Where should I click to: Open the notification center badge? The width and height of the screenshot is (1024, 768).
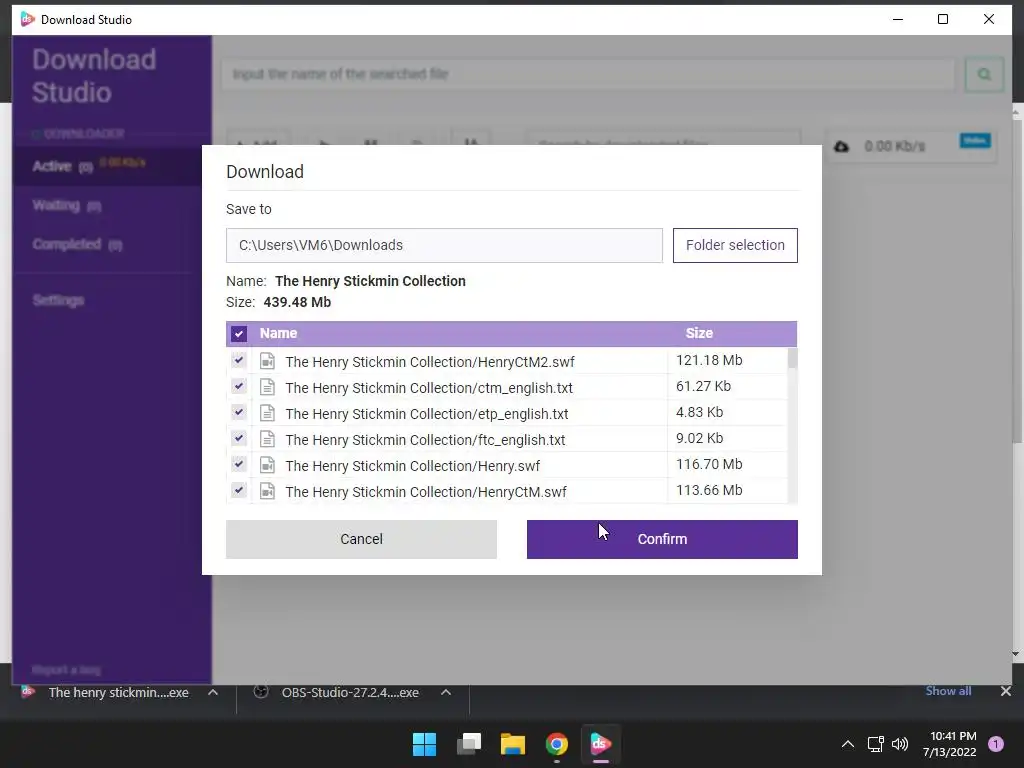(996, 744)
